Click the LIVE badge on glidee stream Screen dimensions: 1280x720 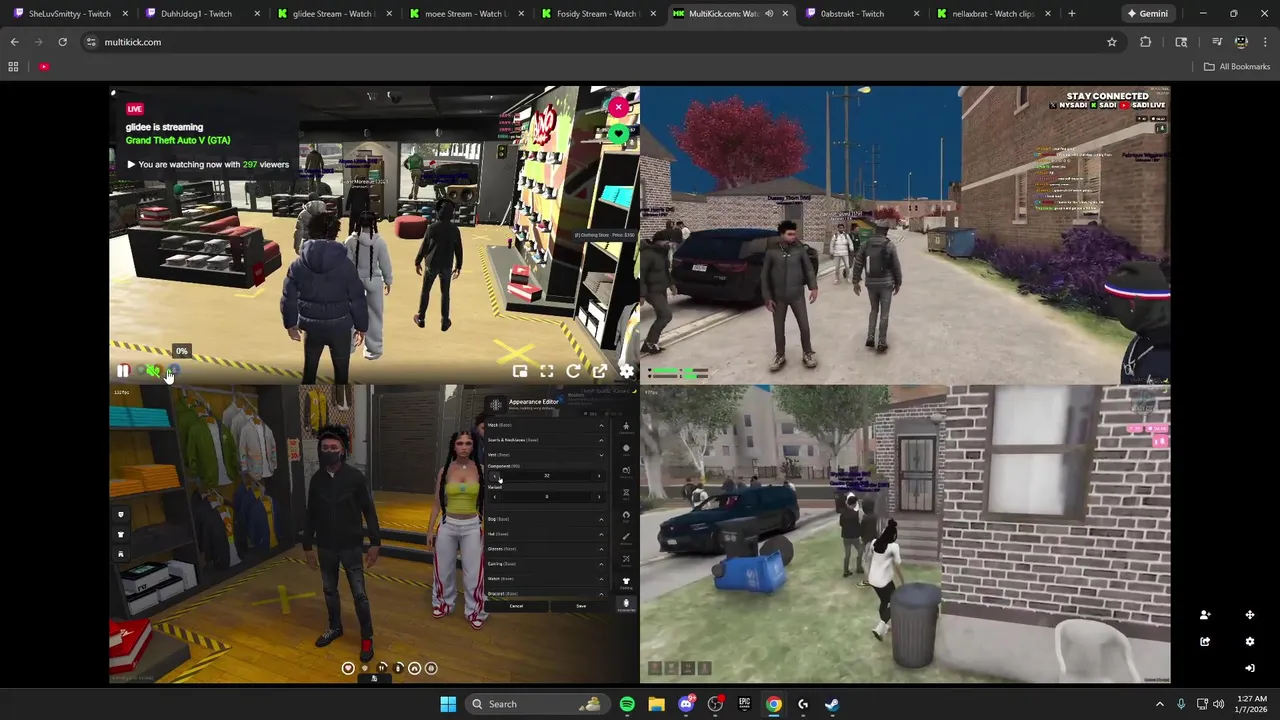click(135, 109)
